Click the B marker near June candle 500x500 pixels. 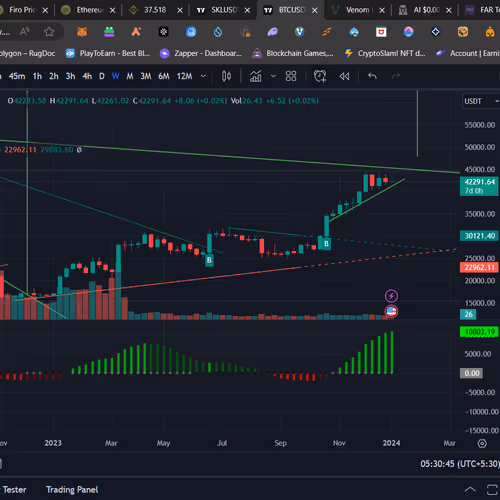[x=209, y=260]
